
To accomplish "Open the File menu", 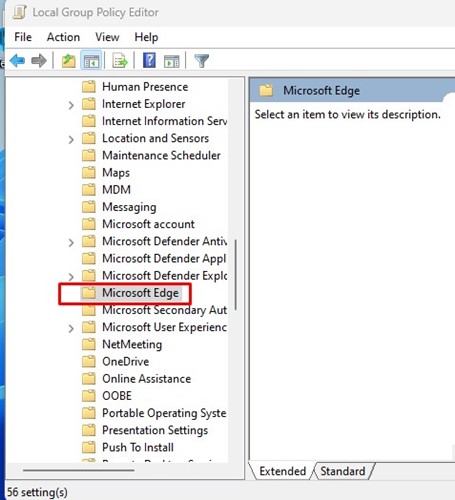I will click(23, 37).
